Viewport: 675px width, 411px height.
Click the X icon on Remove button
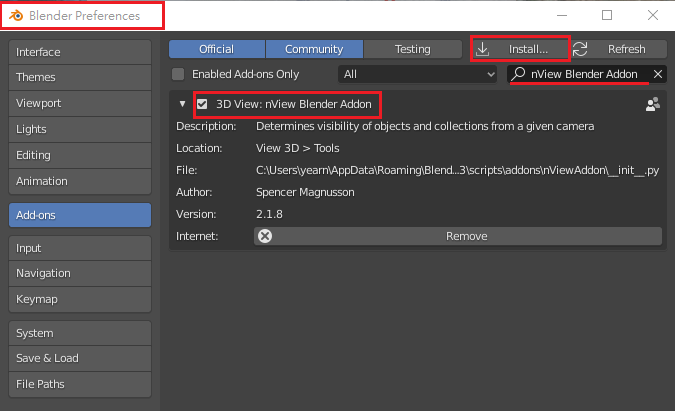[265, 236]
